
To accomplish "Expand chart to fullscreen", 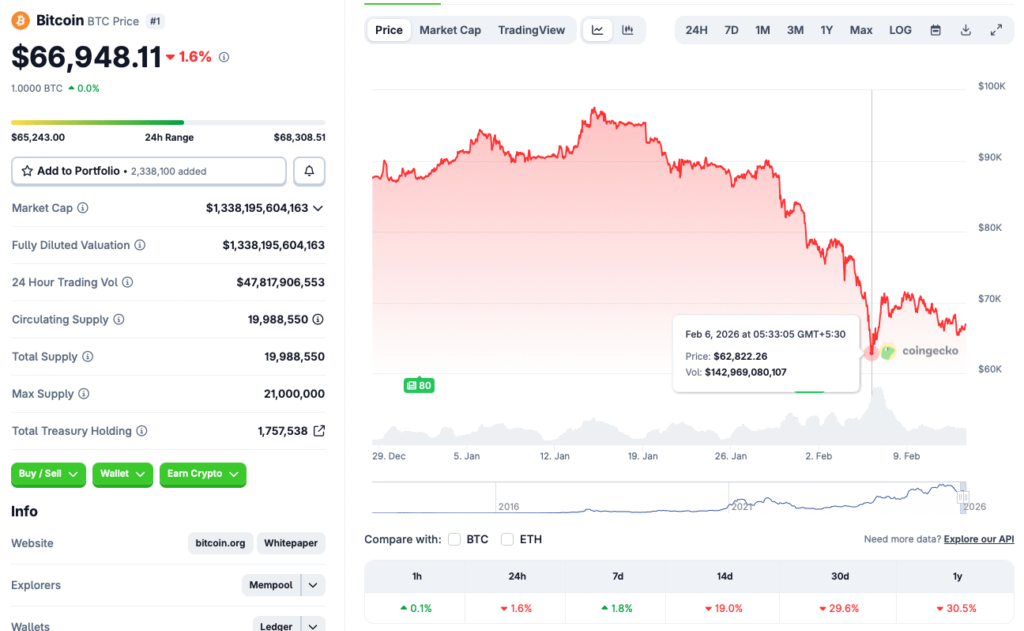I will (996, 30).
